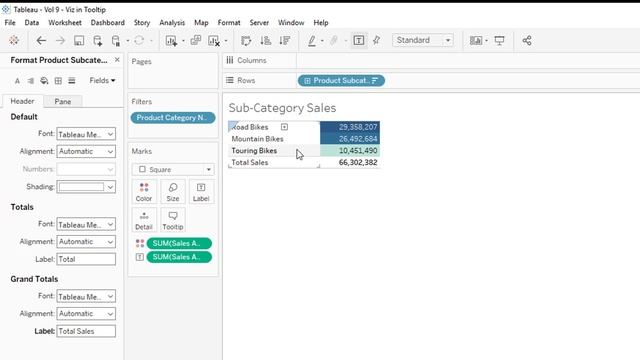640x360 pixels.
Task: Save the workbook with the Save icon
Action: 79,40
